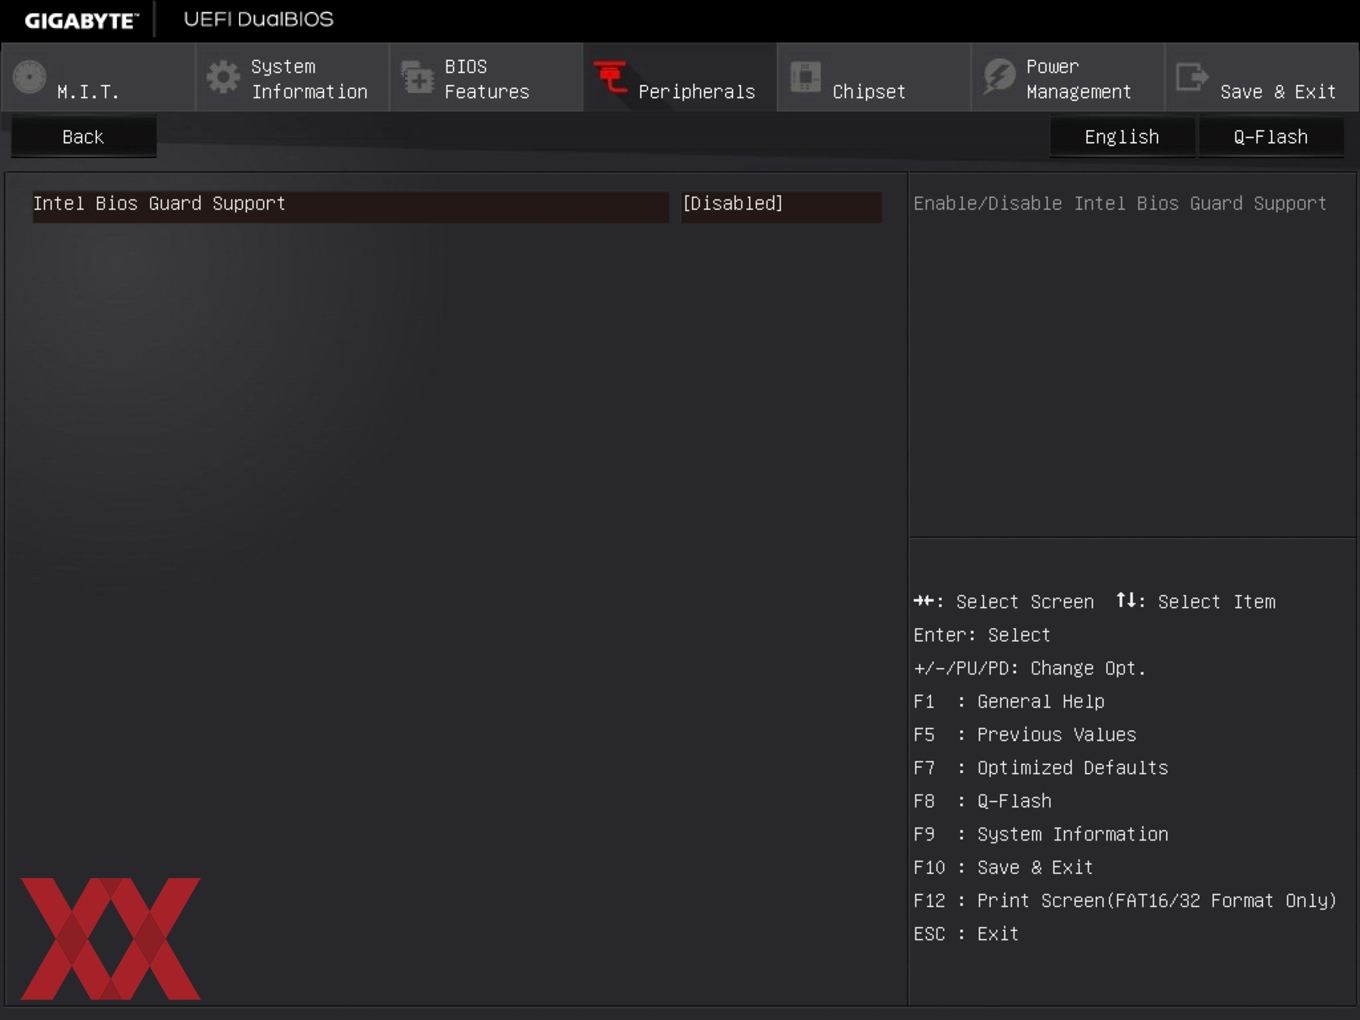Click the F1 General Help line
The height and width of the screenshot is (1020, 1360).
(1009, 702)
